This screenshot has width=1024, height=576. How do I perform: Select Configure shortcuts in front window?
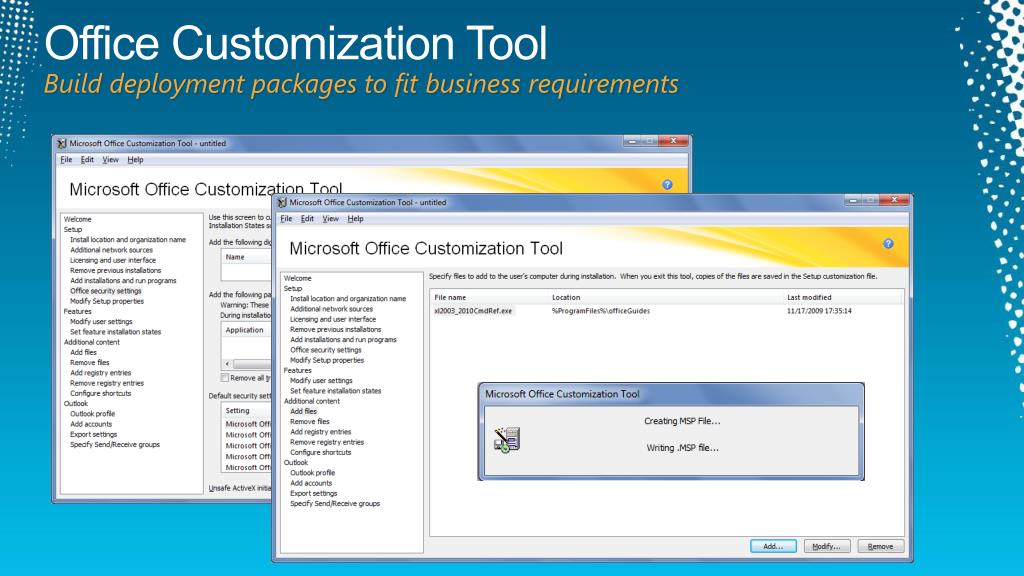321,452
